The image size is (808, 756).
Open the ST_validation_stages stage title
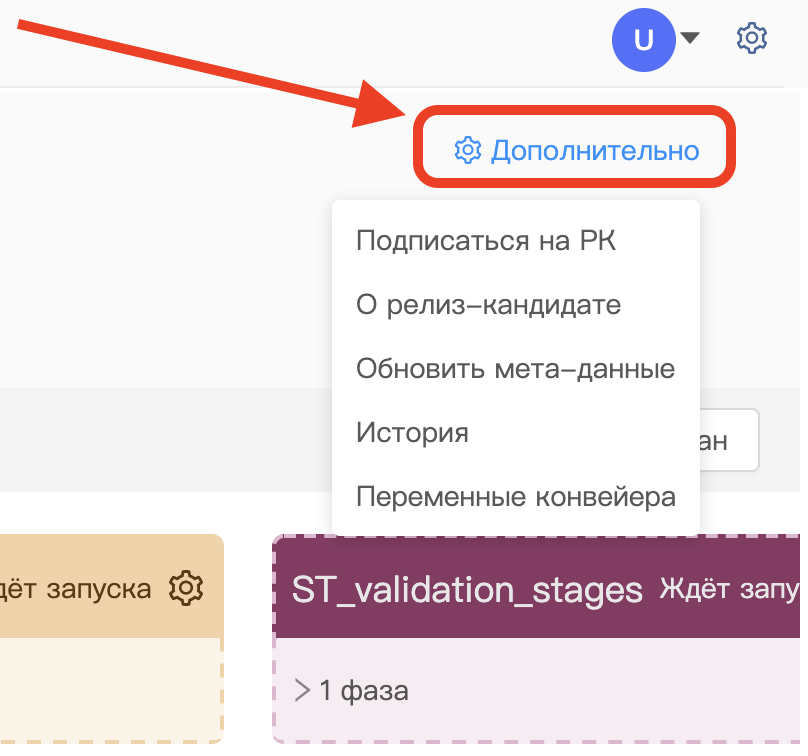click(466, 589)
